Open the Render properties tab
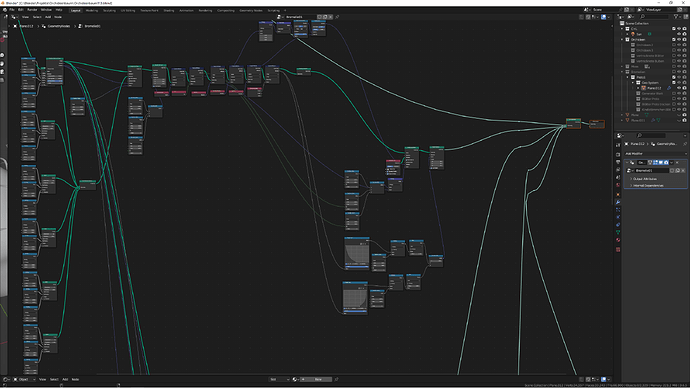 click(618, 154)
